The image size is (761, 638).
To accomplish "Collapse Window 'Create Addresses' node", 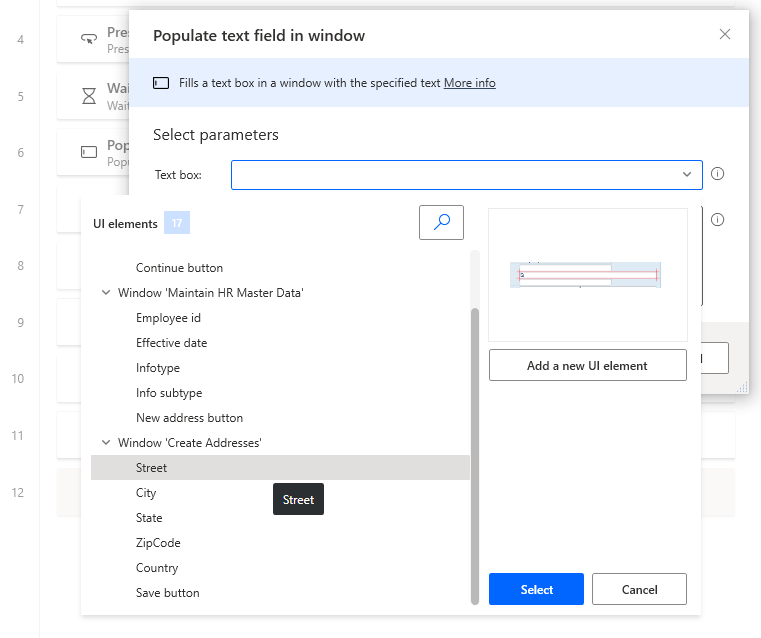I will coord(105,442).
